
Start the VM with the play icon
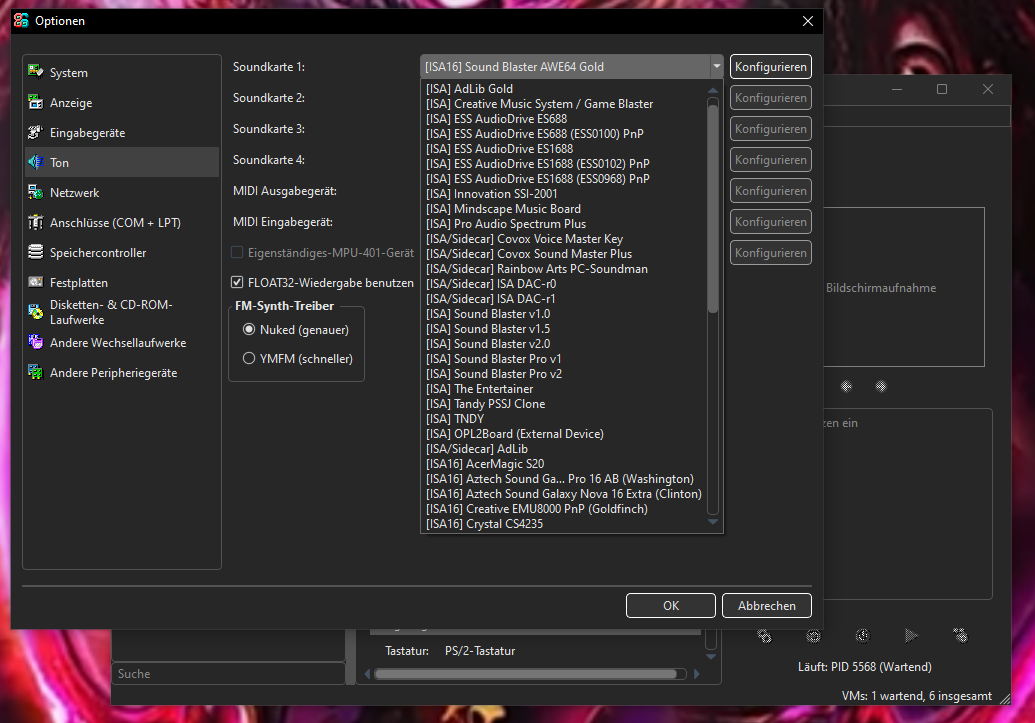click(x=911, y=634)
